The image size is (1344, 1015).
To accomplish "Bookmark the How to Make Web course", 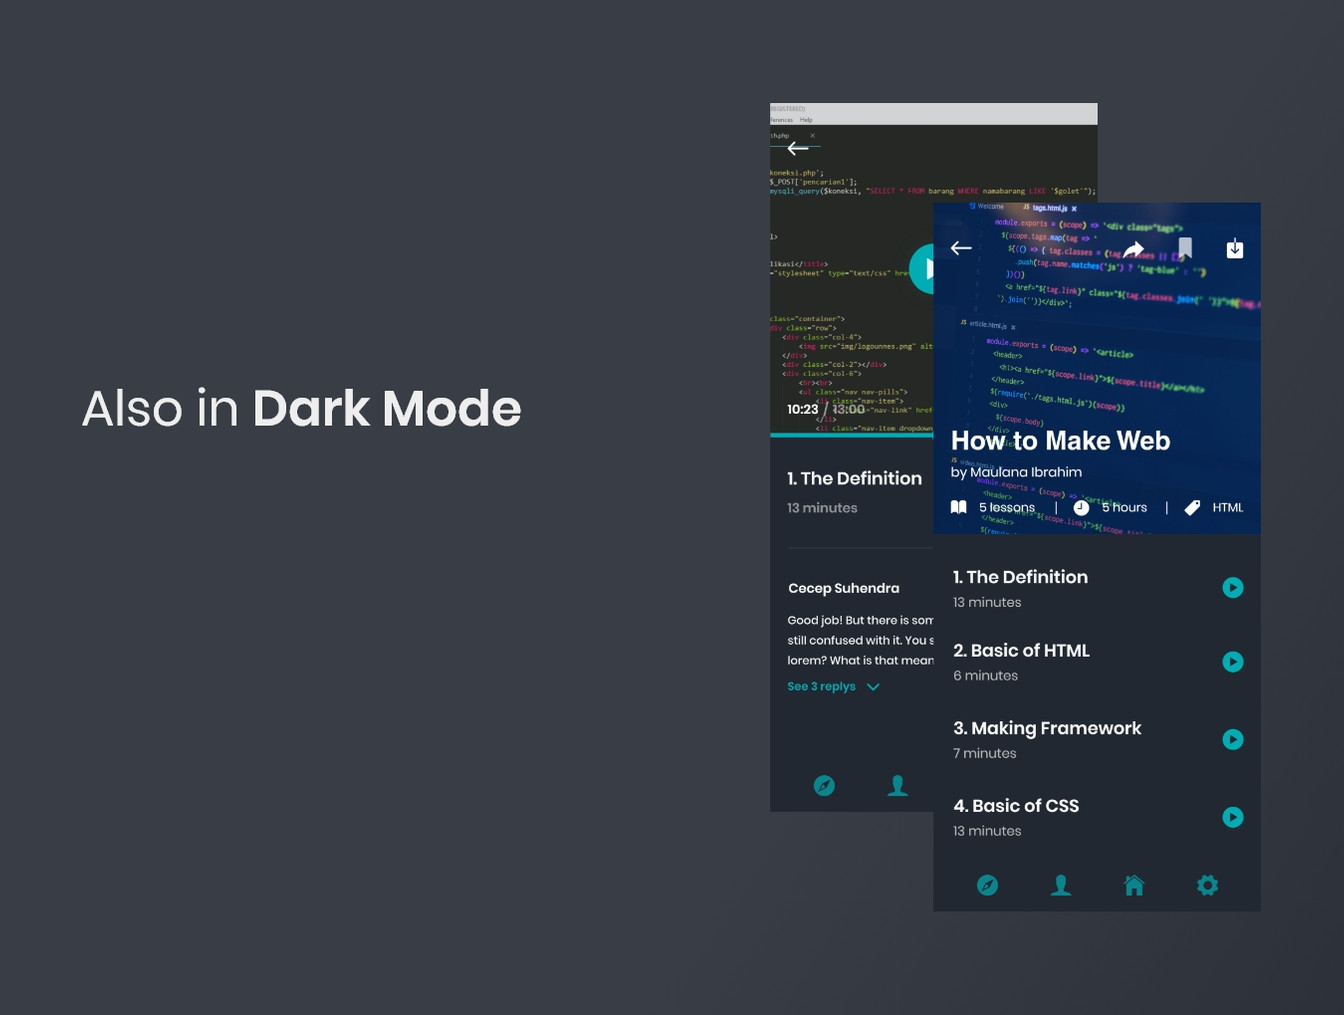I will (x=1185, y=248).
